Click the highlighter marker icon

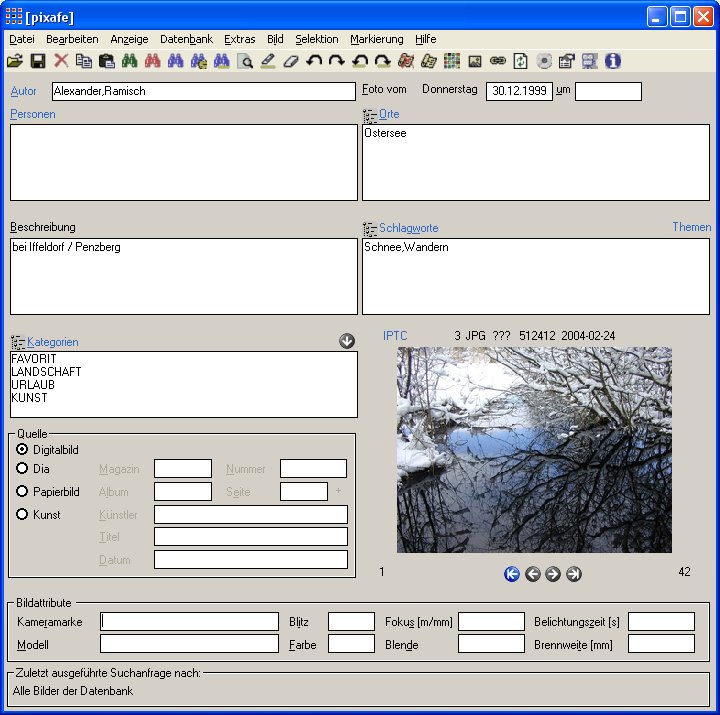point(268,61)
